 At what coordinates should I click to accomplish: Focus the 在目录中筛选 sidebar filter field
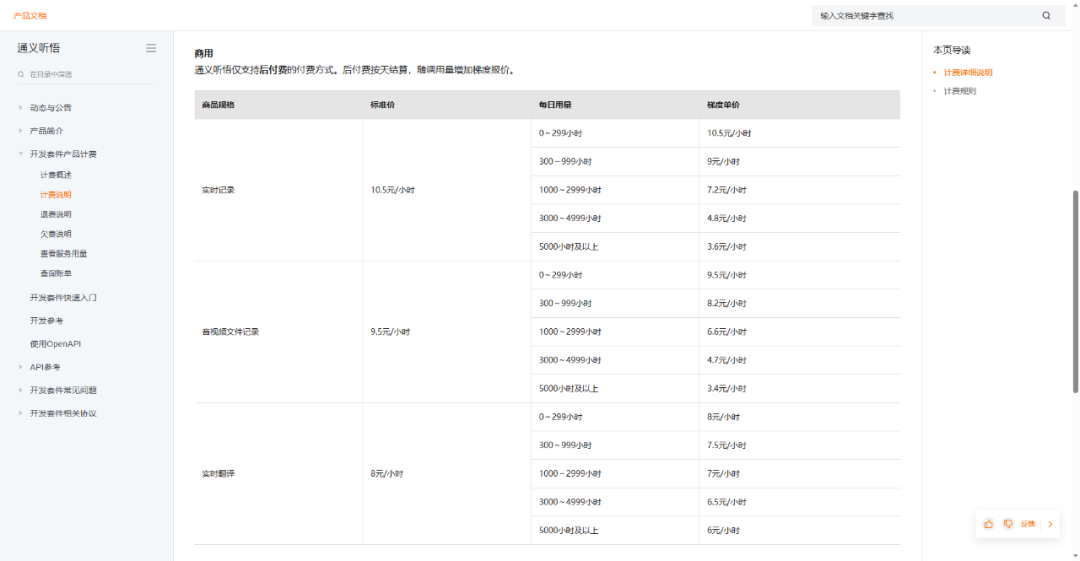(87, 74)
